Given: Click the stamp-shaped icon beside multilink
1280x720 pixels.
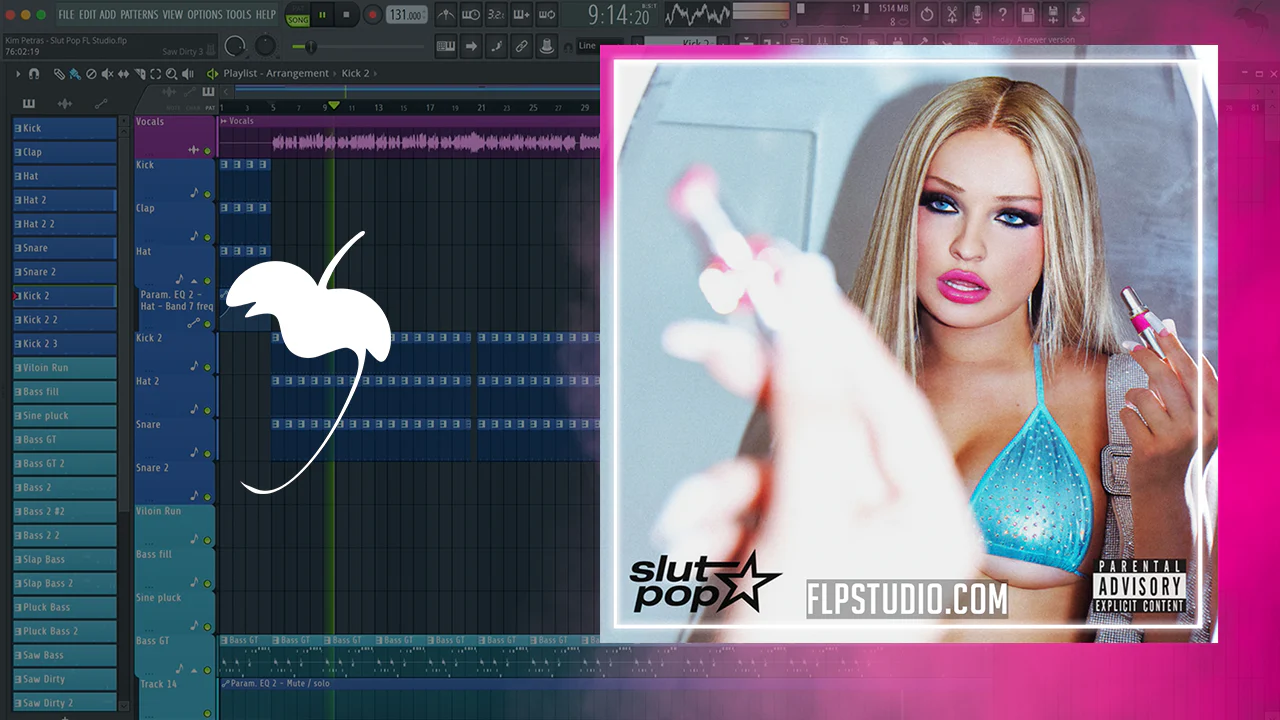Looking at the screenshot, I should tap(547, 46).
